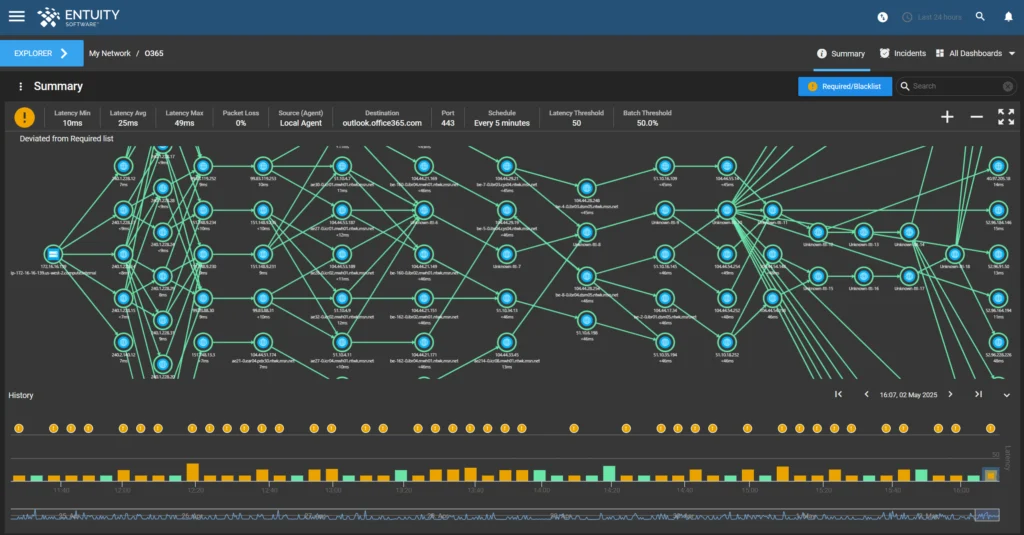Zoom in on the path map
The height and width of the screenshot is (535, 1024).
947,117
